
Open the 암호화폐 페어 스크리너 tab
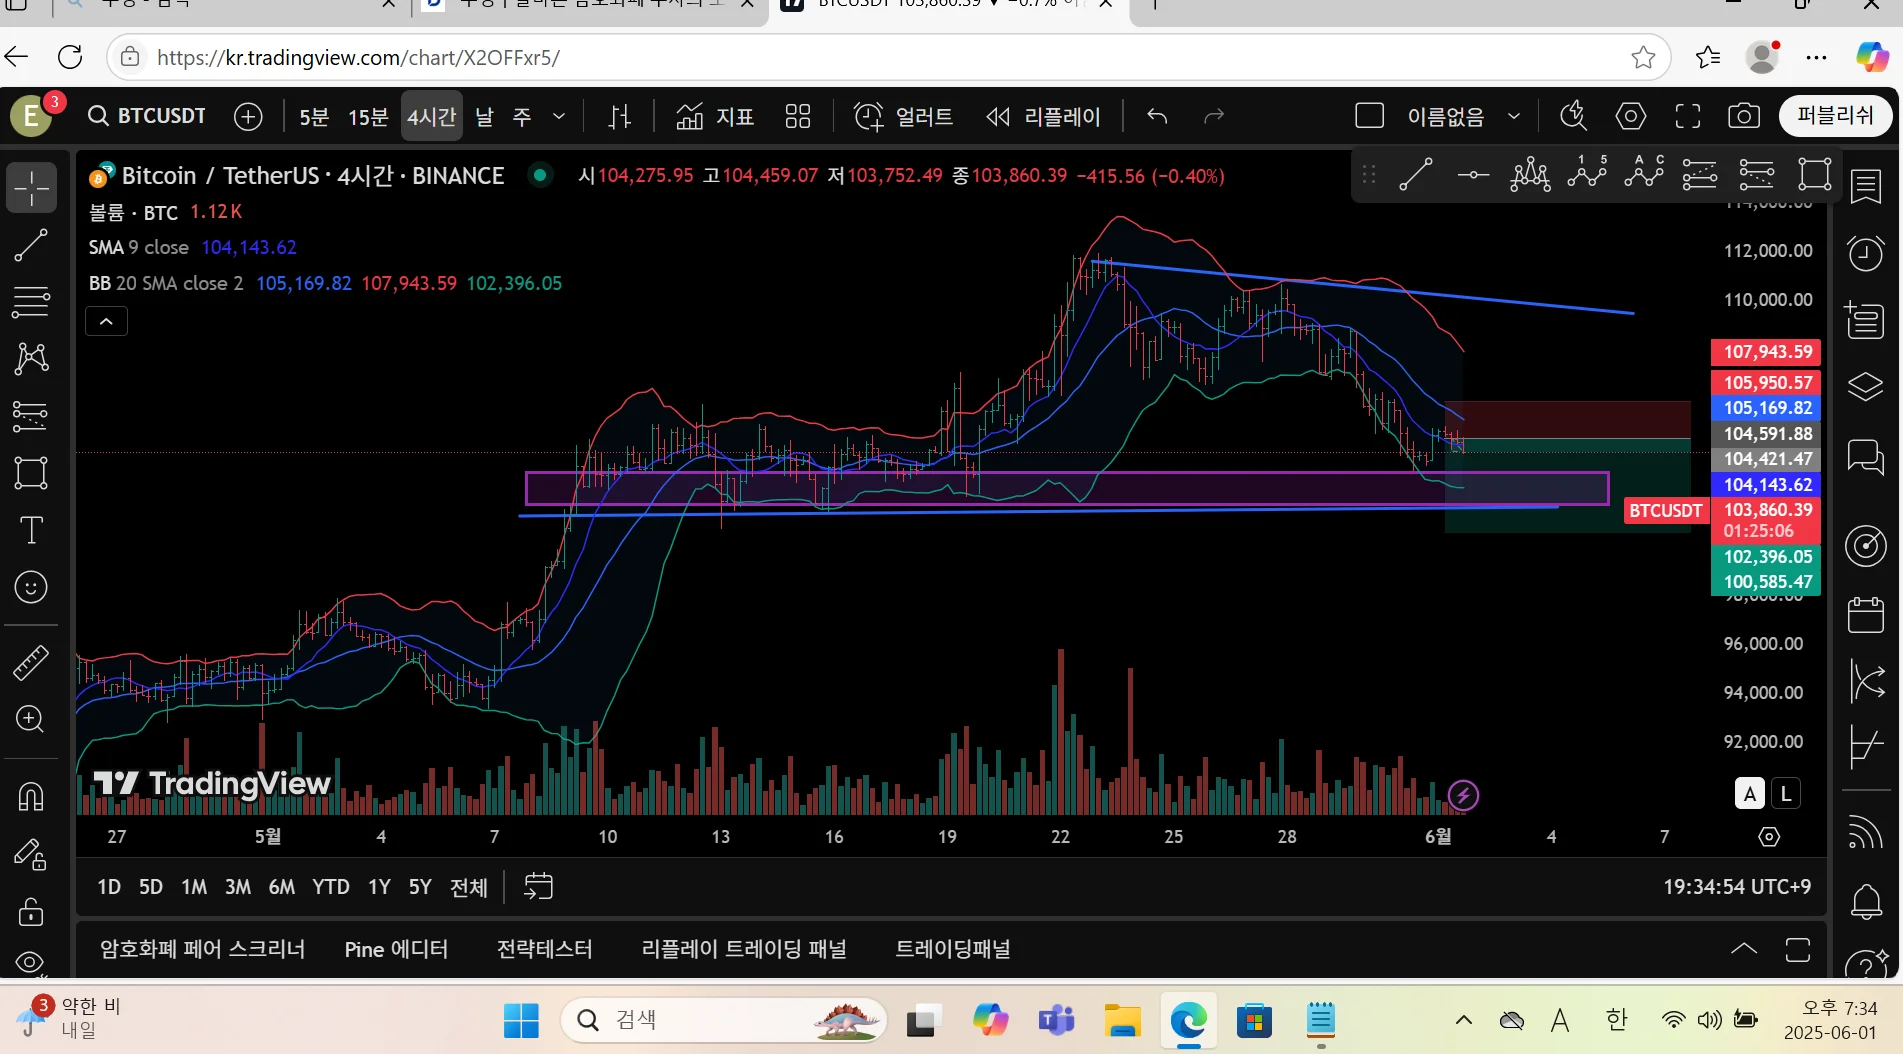coord(202,949)
